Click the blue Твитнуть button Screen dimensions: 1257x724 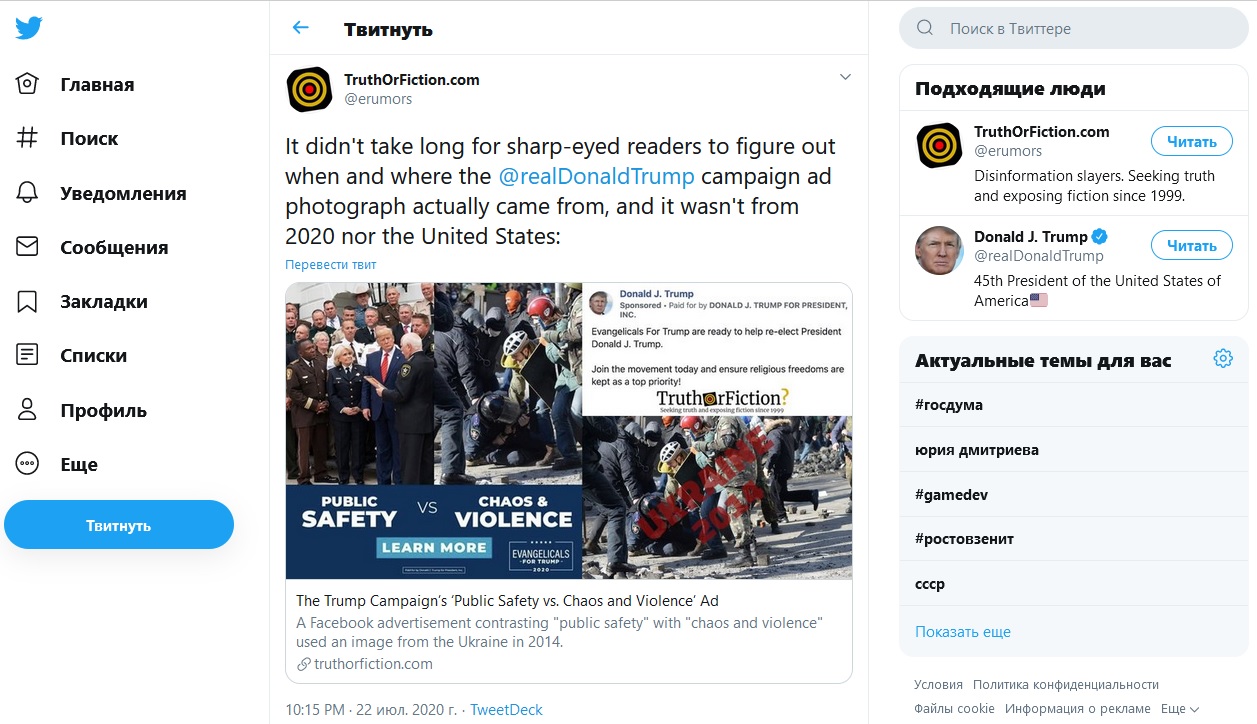click(x=119, y=525)
